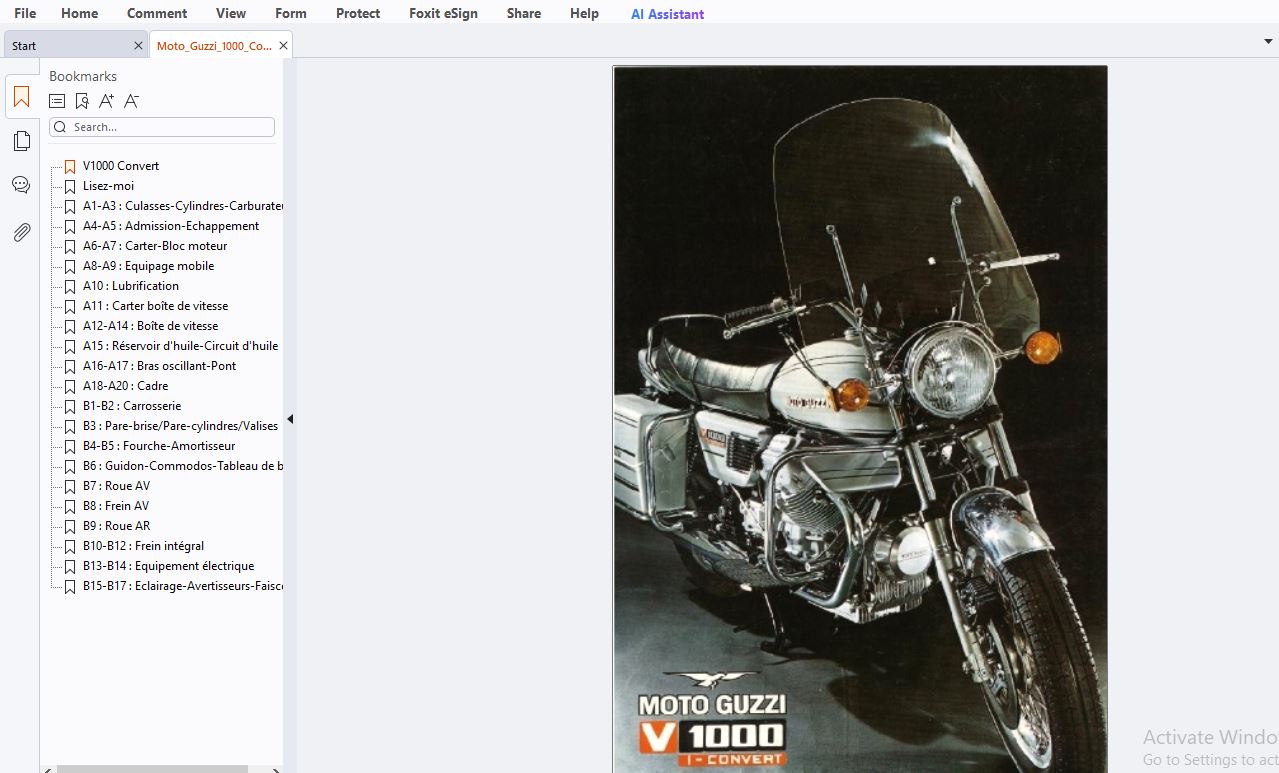Go to bookmark B7 : Roue AV
1279x773 pixels.
pyautogui.click(x=116, y=486)
